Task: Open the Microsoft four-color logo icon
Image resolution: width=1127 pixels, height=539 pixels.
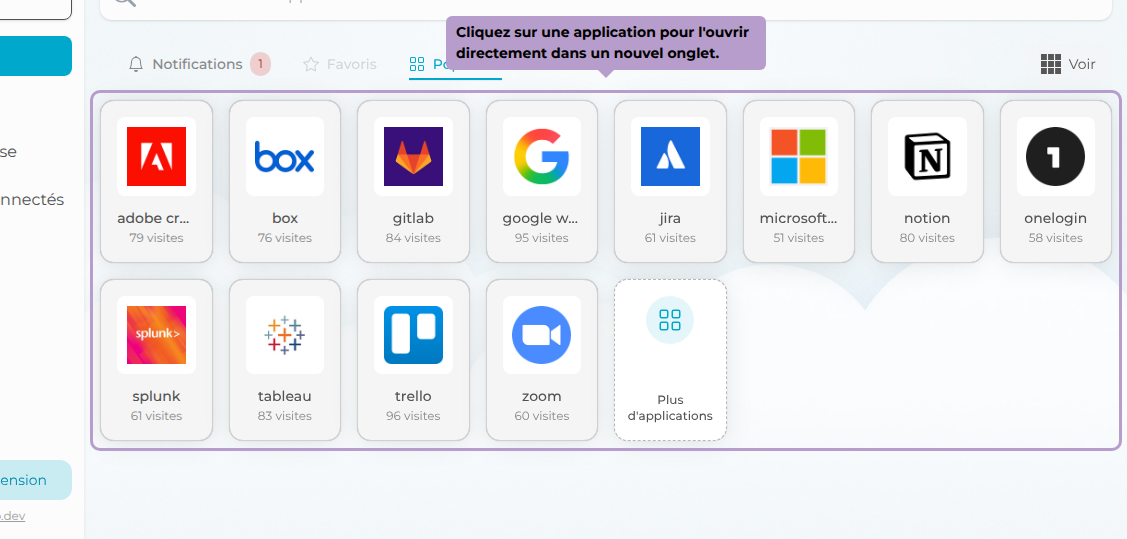Action: (x=799, y=157)
